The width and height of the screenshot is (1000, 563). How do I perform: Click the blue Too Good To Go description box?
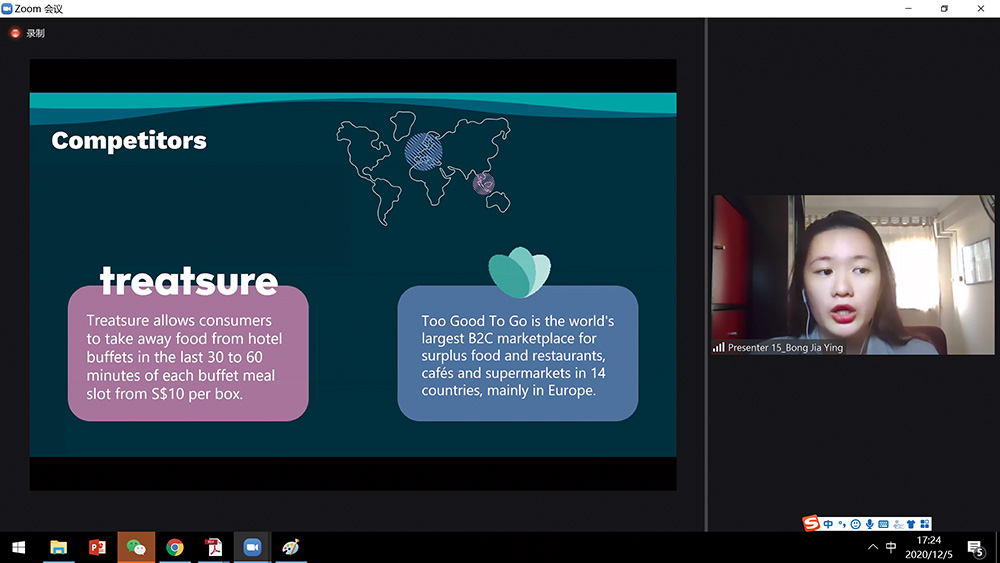coord(517,353)
